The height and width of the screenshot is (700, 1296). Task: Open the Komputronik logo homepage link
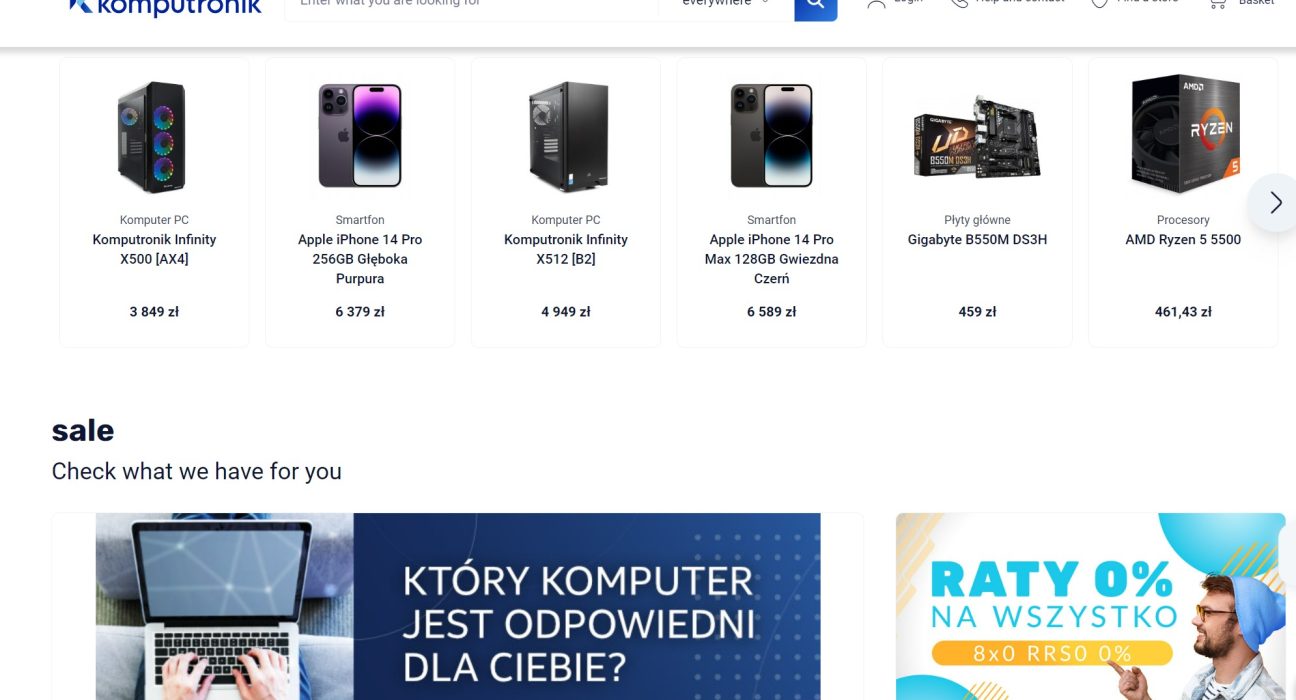[x=165, y=8]
